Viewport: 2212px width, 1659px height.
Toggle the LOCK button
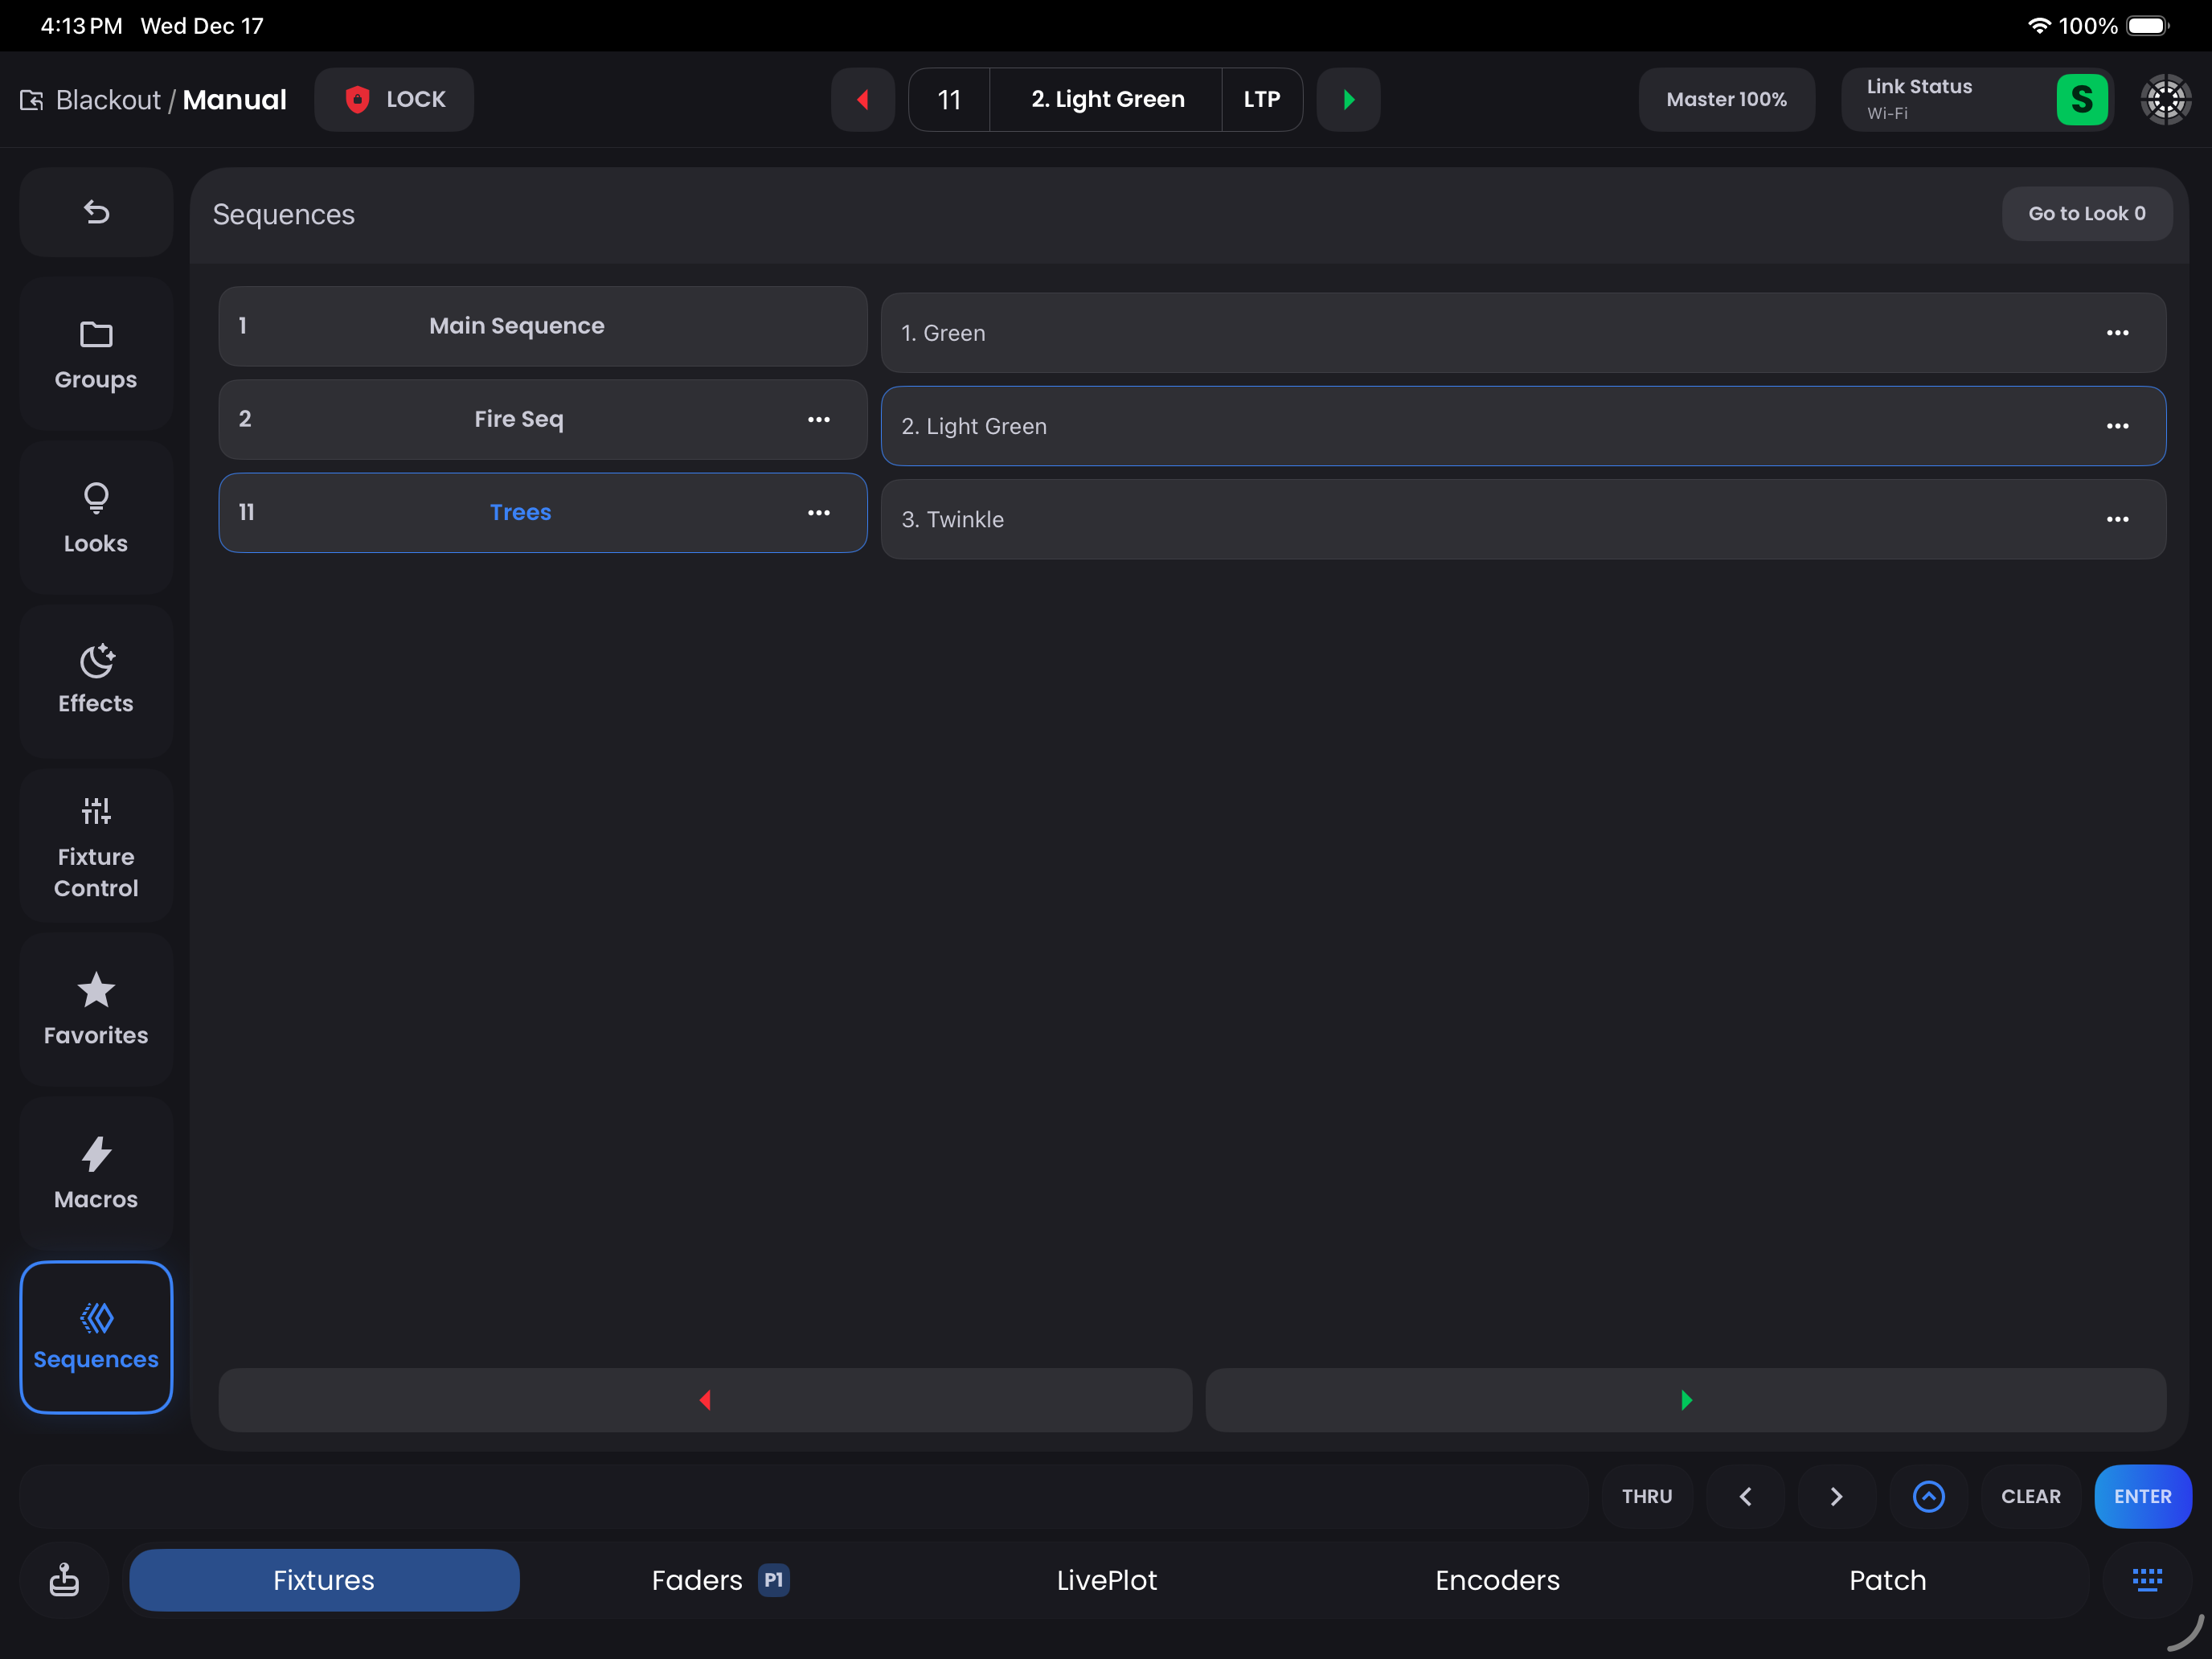click(394, 99)
